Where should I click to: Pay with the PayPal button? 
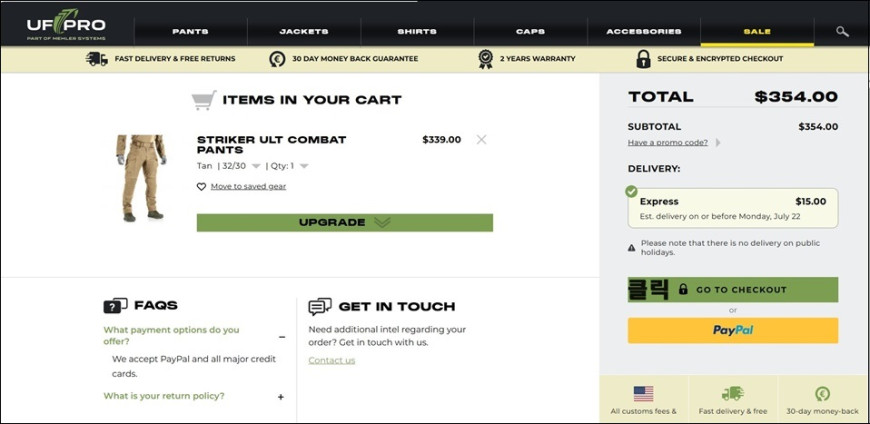pos(732,330)
